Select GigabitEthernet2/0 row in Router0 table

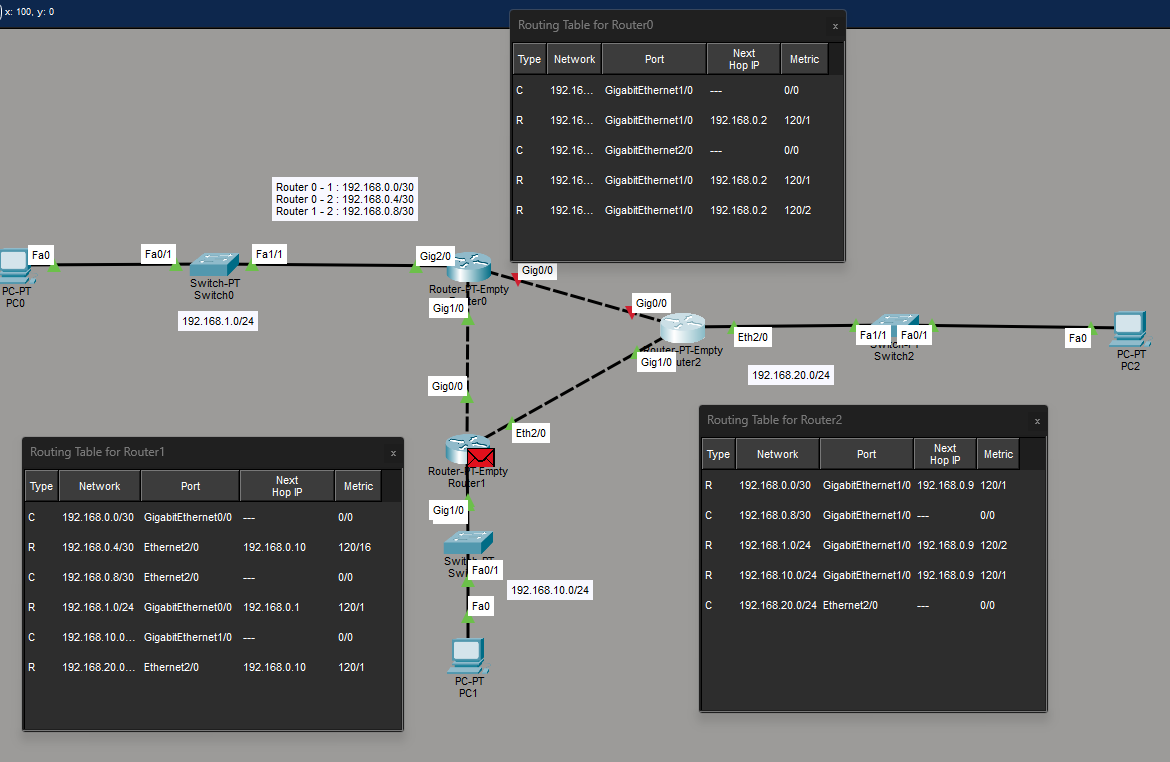672,150
